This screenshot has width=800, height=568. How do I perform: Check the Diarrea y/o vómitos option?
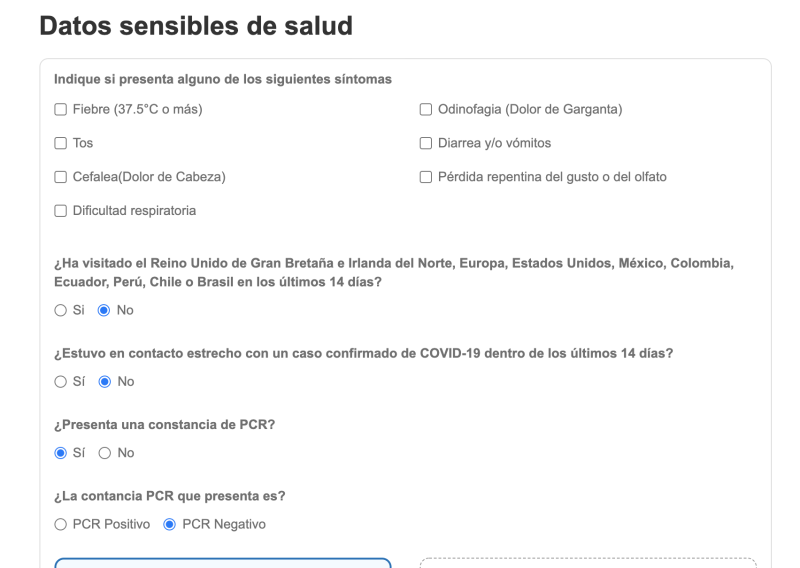point(426,143)
